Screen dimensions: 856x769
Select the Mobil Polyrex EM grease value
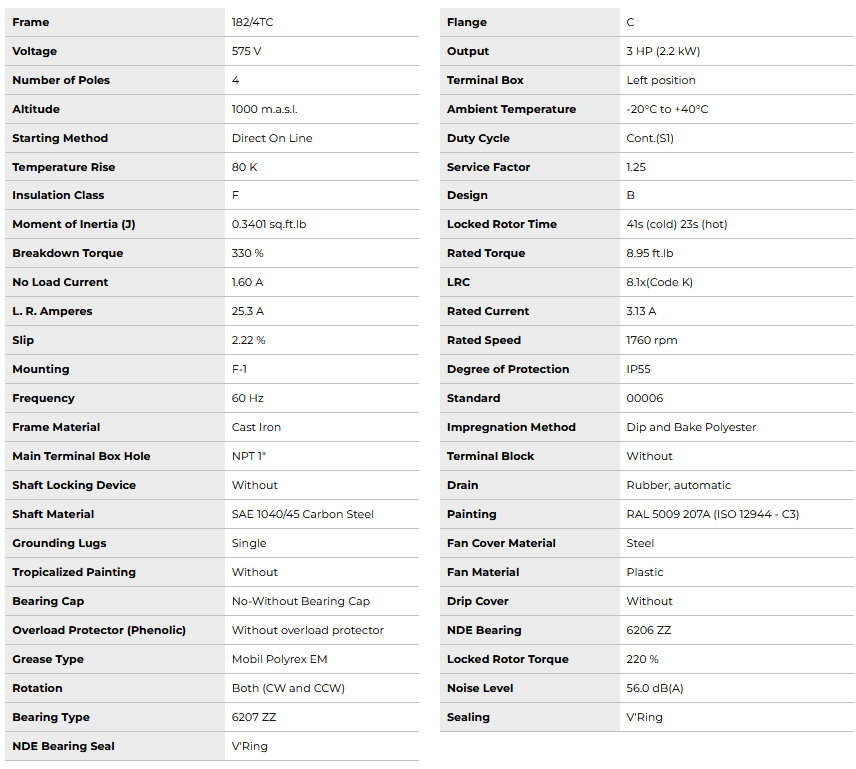tap(280, 659)
